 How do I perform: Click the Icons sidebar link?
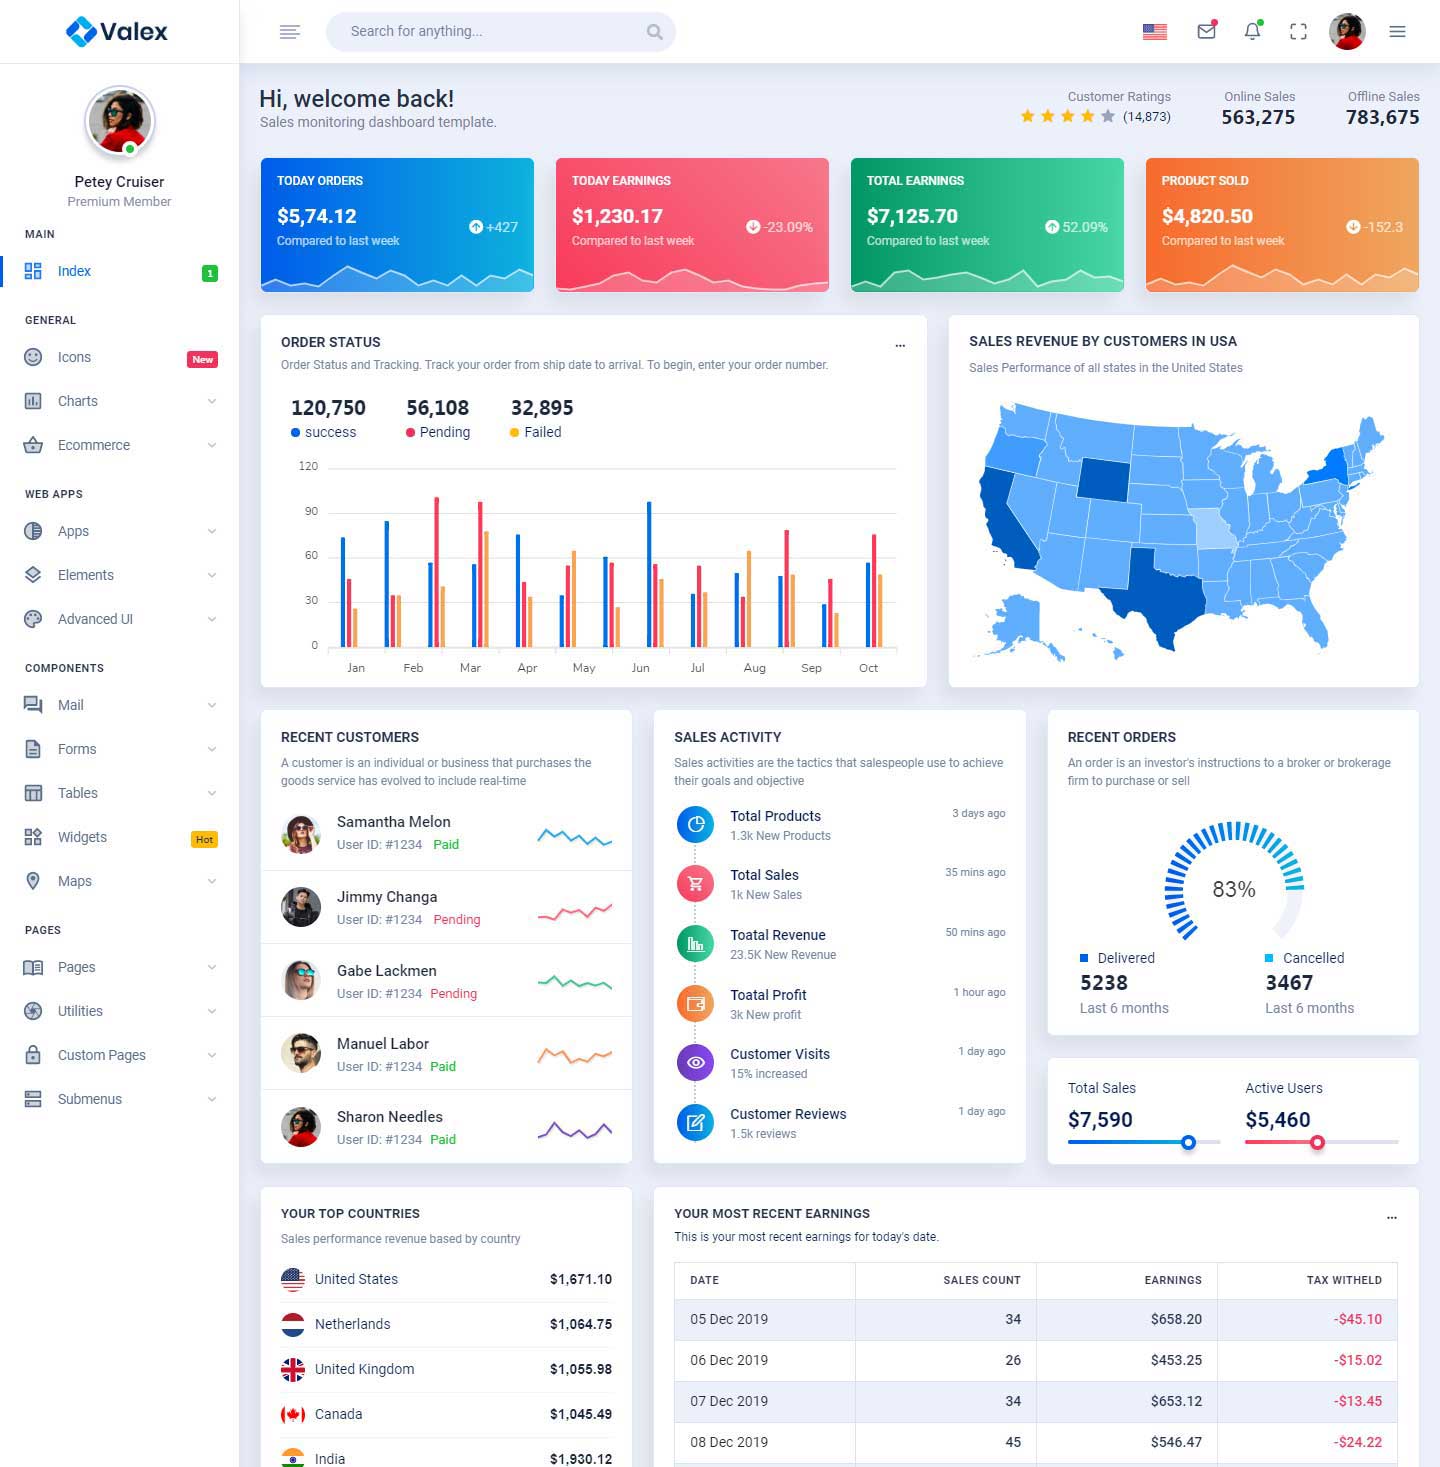[74, 357]
